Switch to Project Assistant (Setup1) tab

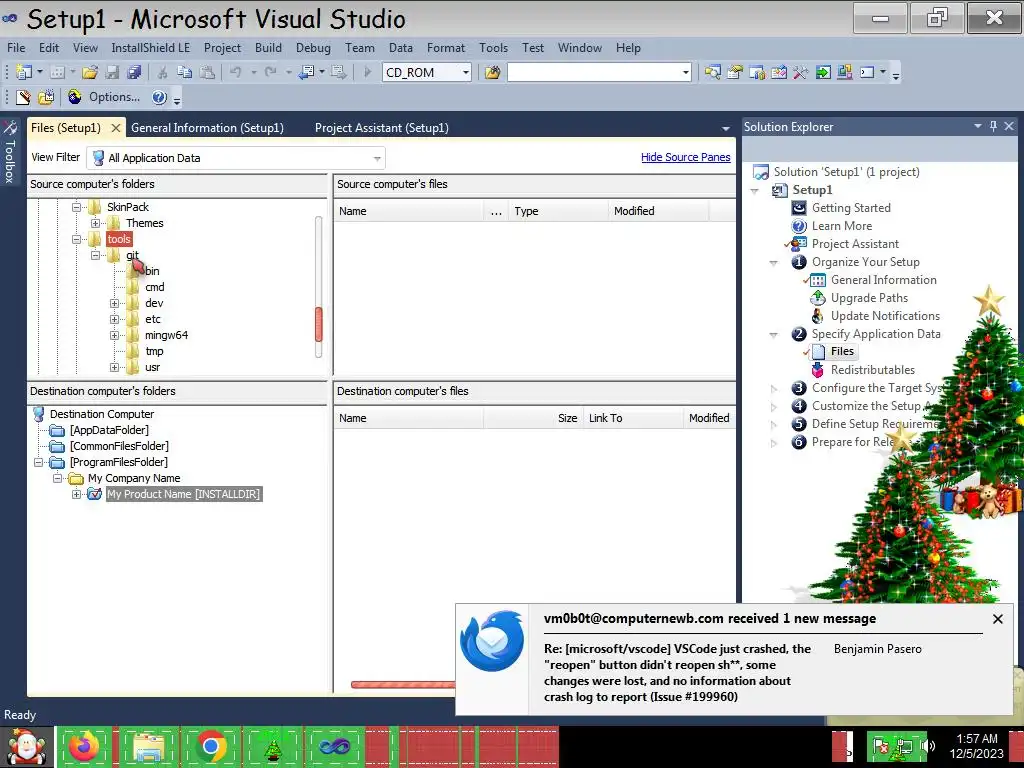(x=381, y=128)
